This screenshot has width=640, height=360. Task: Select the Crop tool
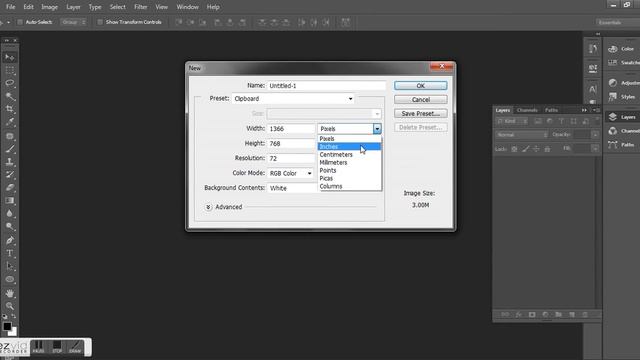[9, 109]
